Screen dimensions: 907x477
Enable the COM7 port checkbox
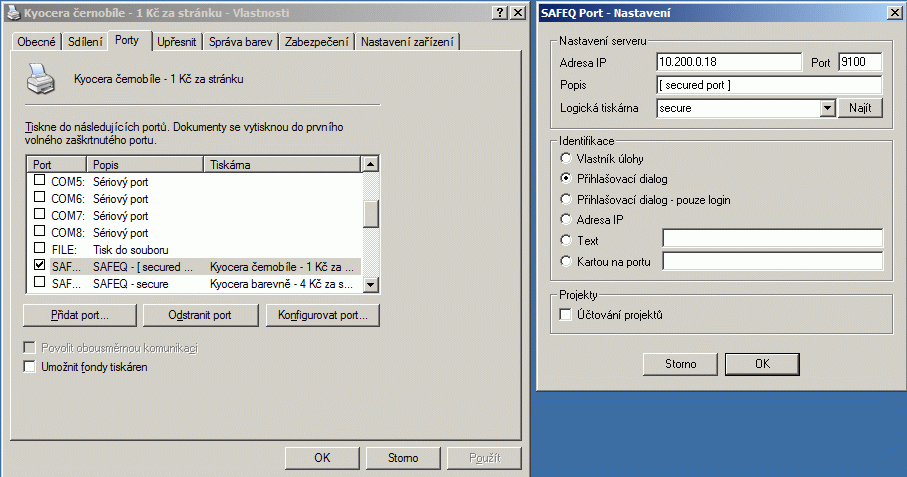(39, 215)
